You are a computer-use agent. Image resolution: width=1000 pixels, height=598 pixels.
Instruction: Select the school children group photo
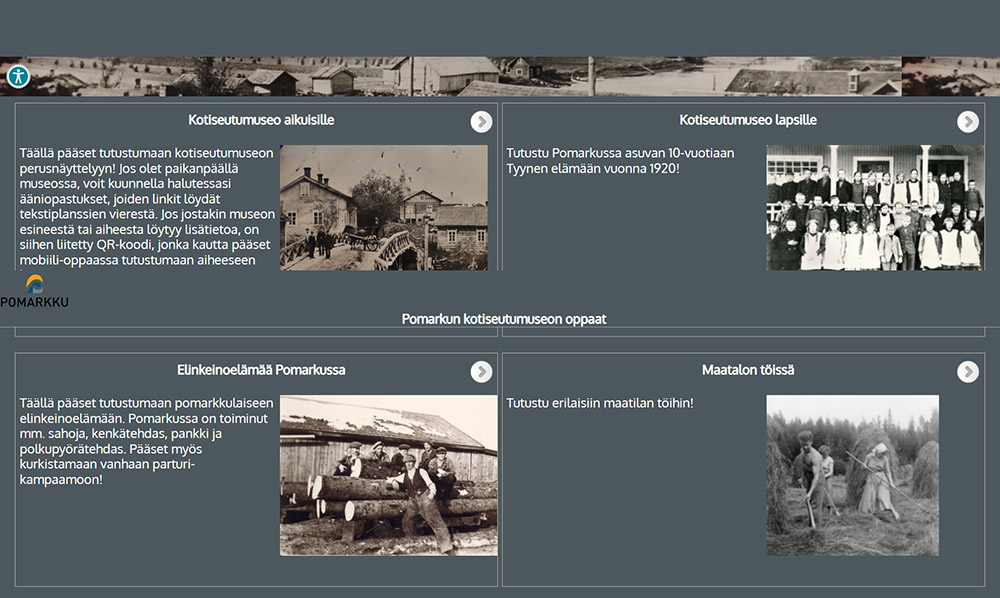[x=875, y=208]
